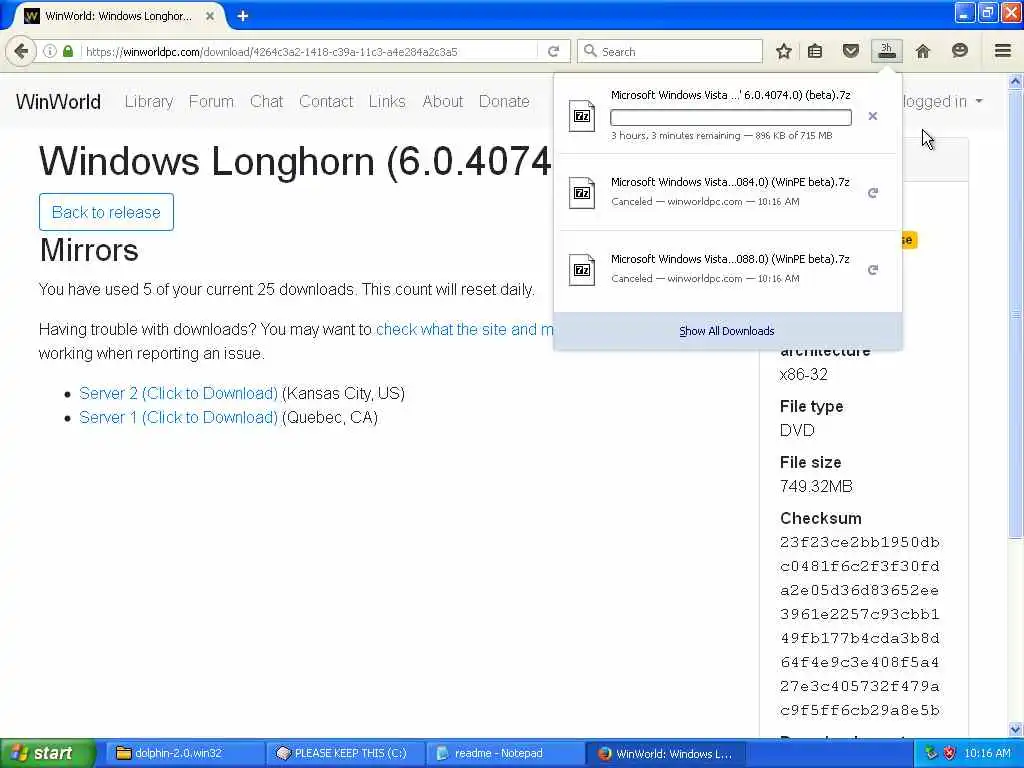The image size is (1024, 768).
Task: Click the page scrollbar down arrow
Action: (1016, 729)
